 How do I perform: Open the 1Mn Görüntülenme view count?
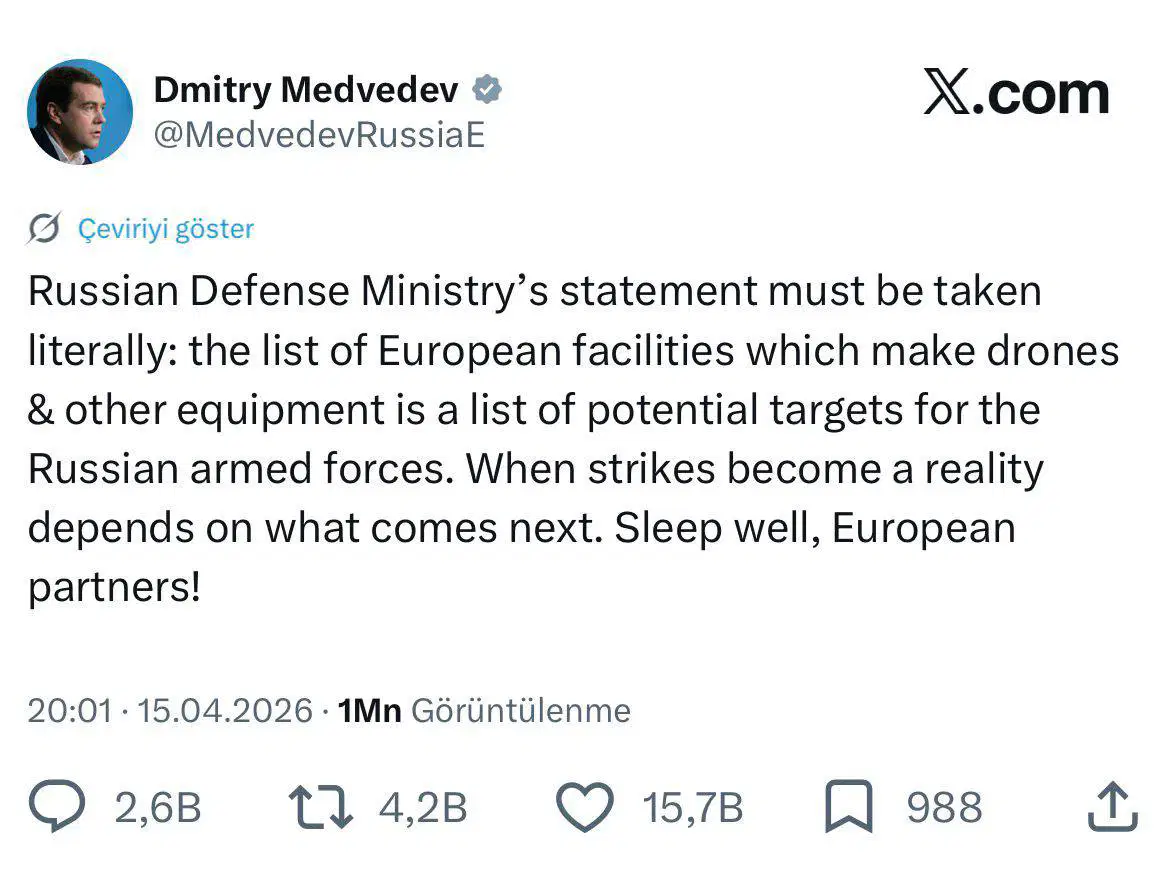tap(485, 711)
